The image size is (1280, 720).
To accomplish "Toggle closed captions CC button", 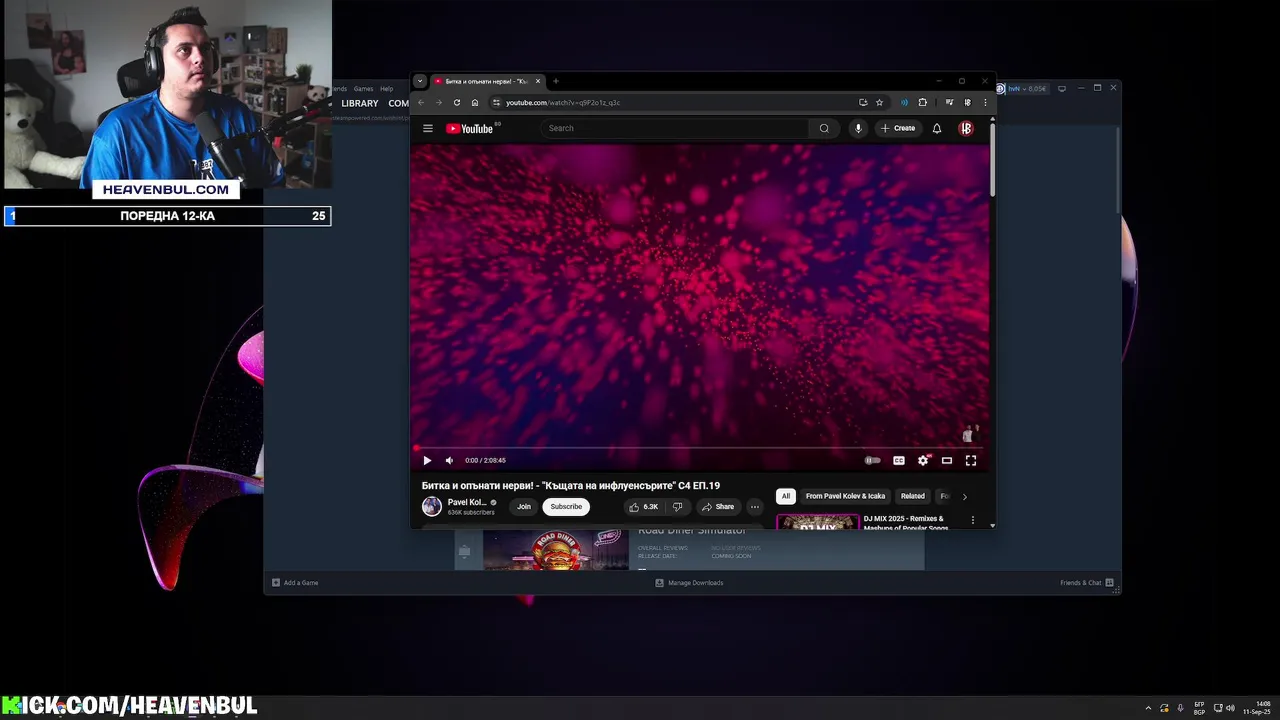I will coord(899,460).
